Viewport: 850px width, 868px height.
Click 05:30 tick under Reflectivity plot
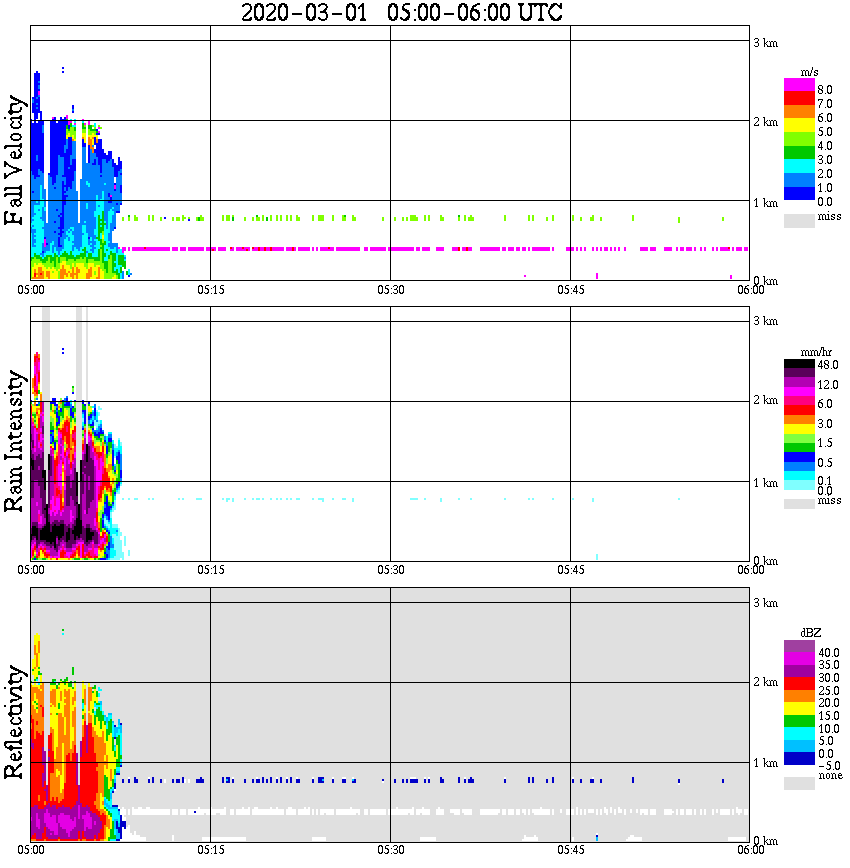click(391, 850)
